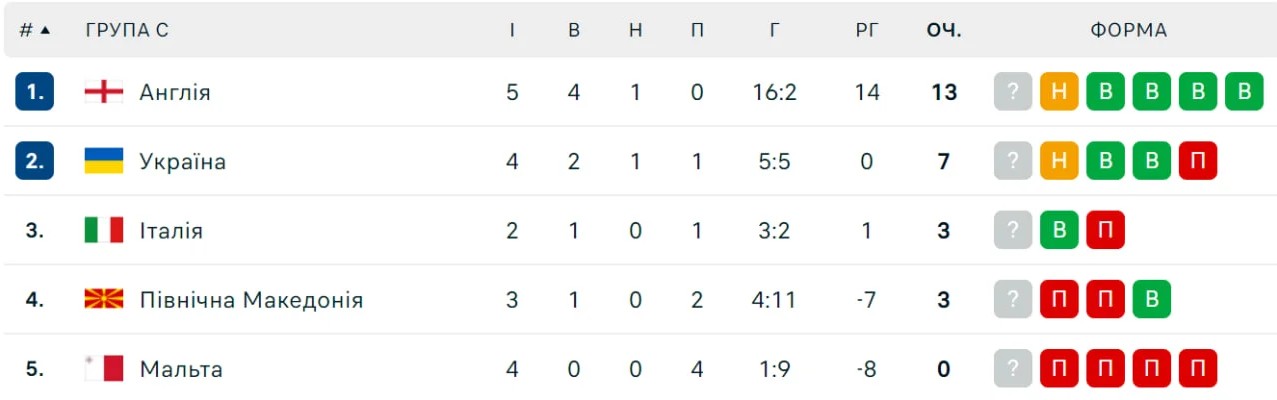
Task: Open the Англія team link
Action: click(175, 92)
